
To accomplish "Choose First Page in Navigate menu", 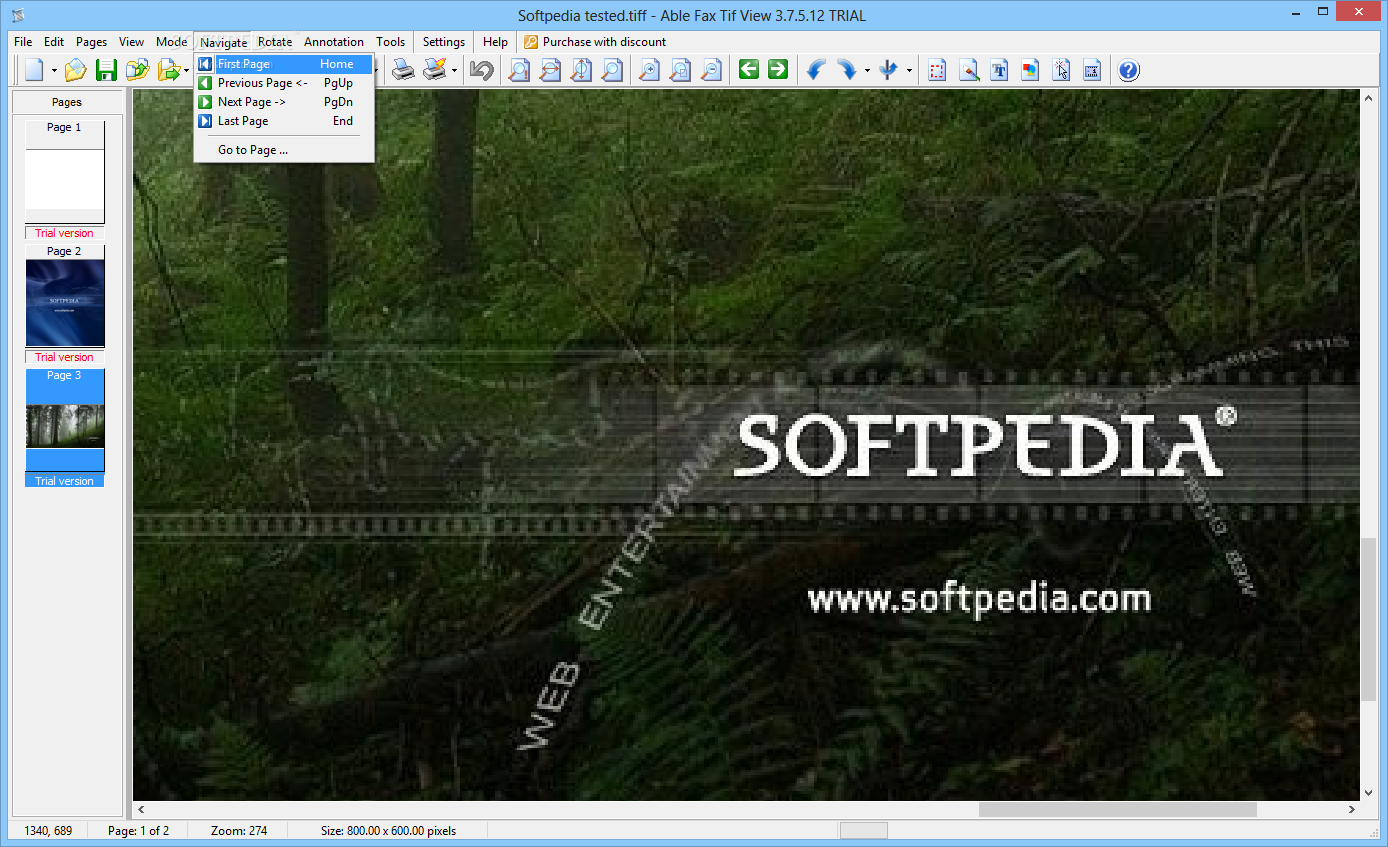I will click(284, 64).
